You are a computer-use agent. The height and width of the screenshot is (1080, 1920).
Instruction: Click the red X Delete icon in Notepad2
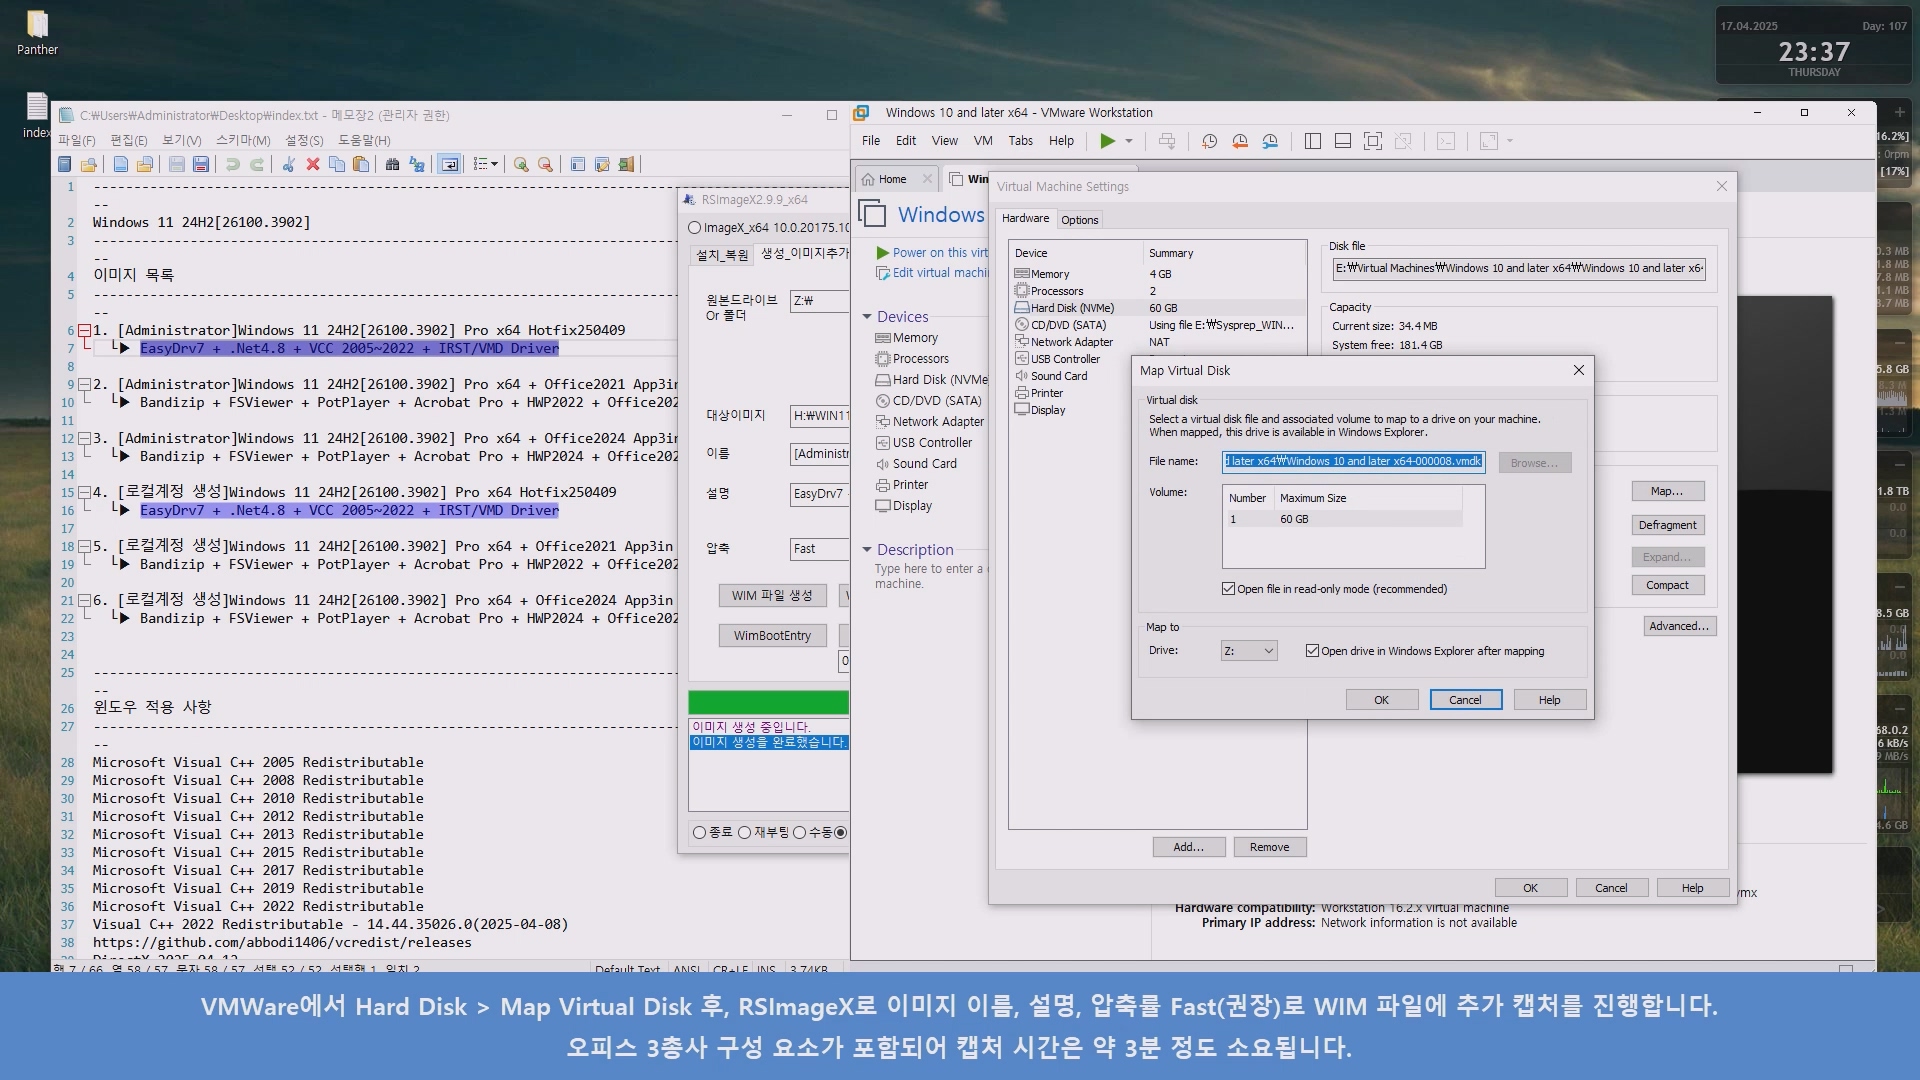(313, 164)
